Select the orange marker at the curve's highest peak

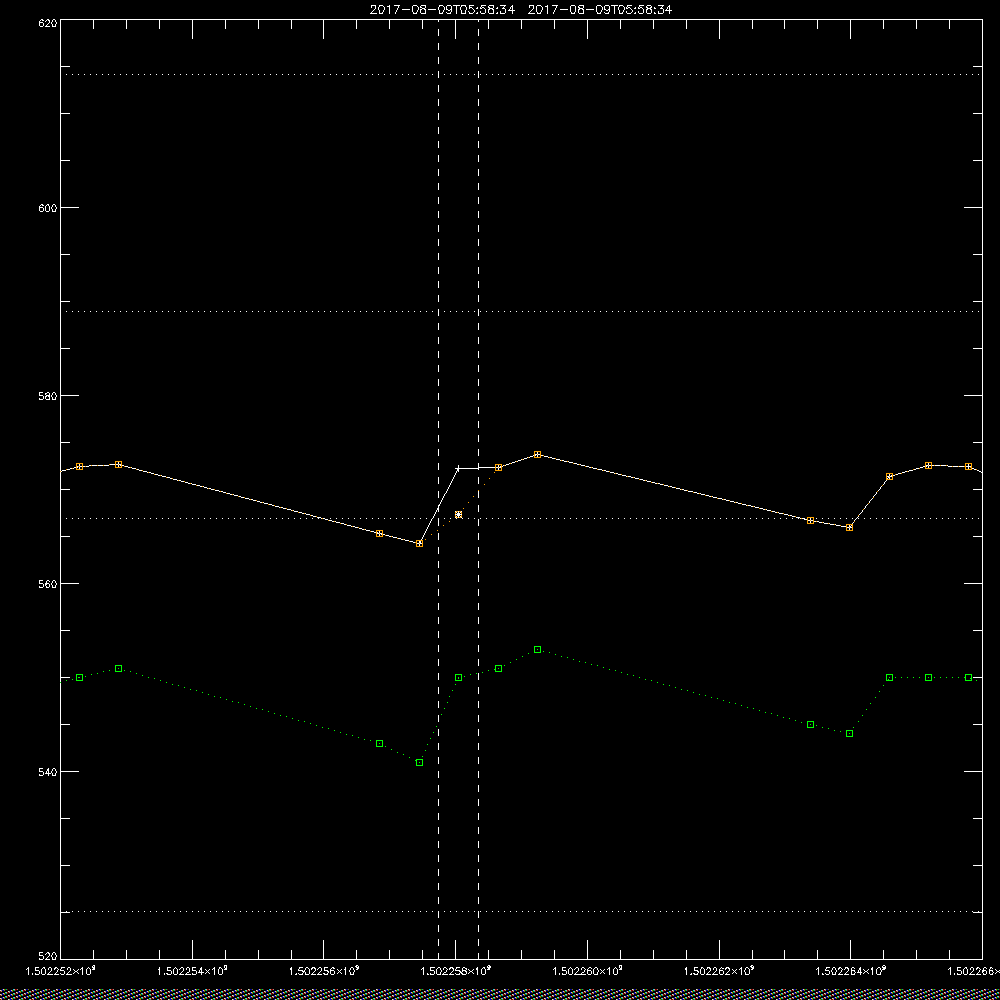click(x=538, y=455)
